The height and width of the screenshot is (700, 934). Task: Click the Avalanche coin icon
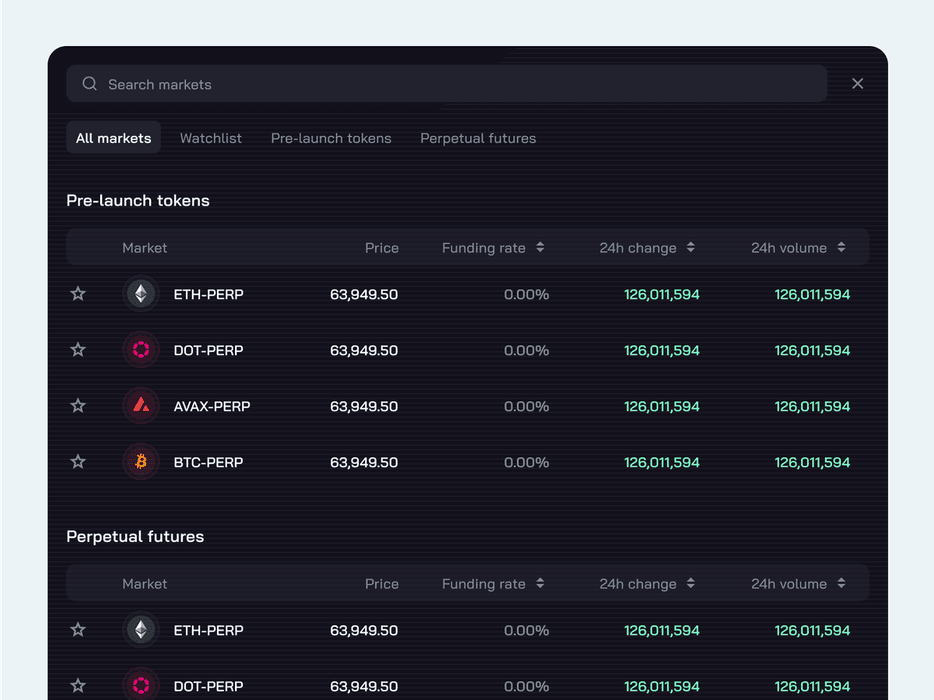coord(140,406)
